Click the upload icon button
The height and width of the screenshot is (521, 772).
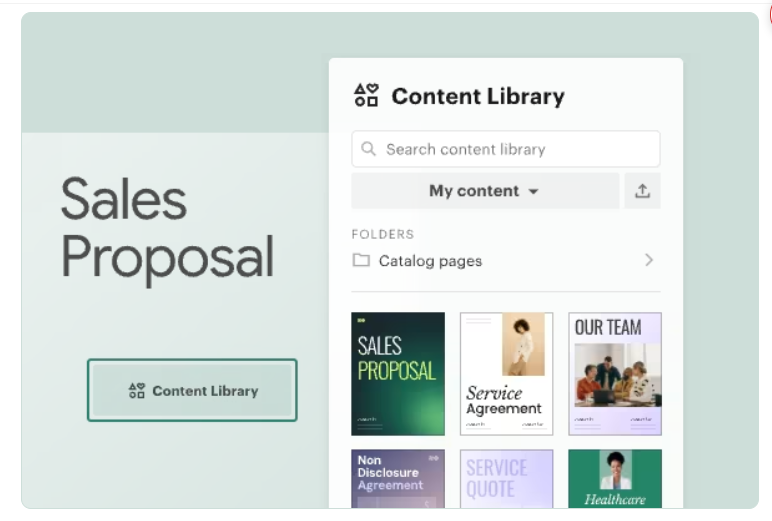643,191
